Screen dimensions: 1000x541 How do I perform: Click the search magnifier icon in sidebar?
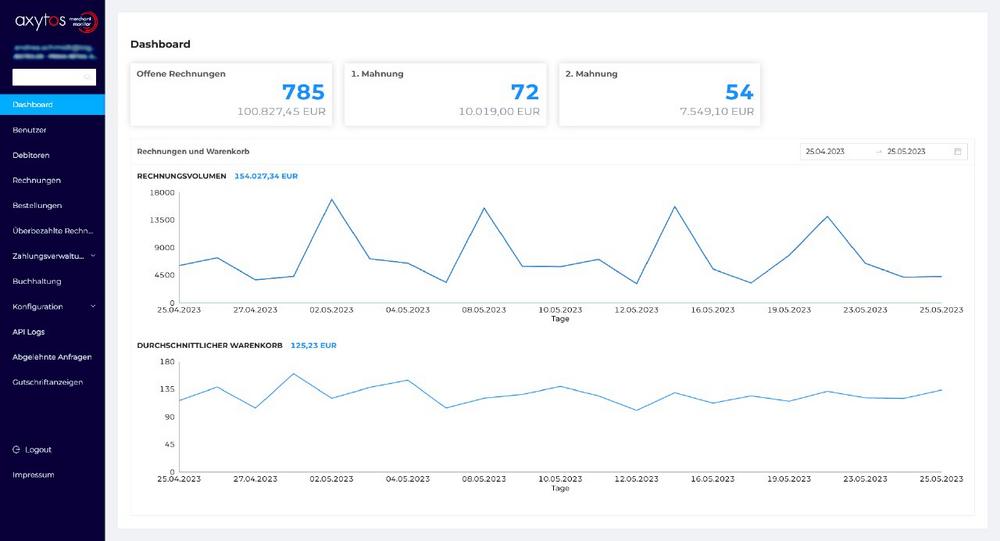click(x=87, y=77)
